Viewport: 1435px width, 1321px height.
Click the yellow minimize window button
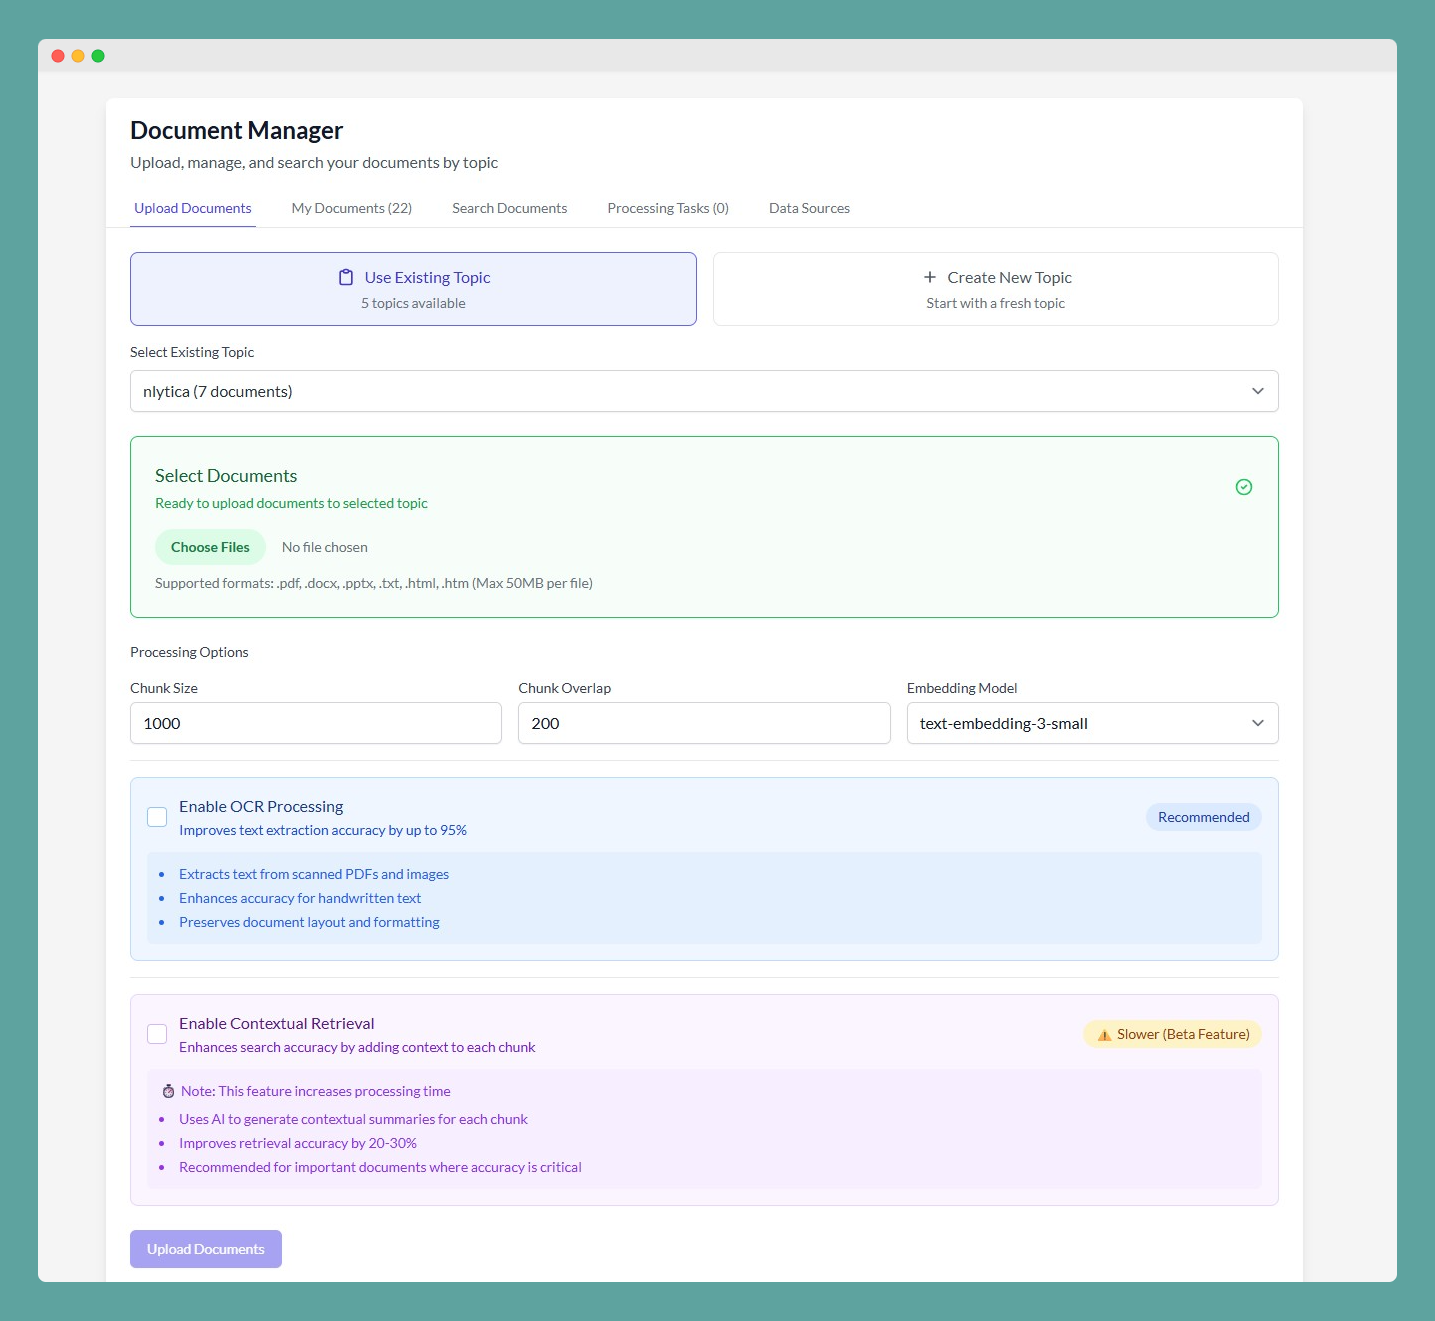click(x=78, y=56)
